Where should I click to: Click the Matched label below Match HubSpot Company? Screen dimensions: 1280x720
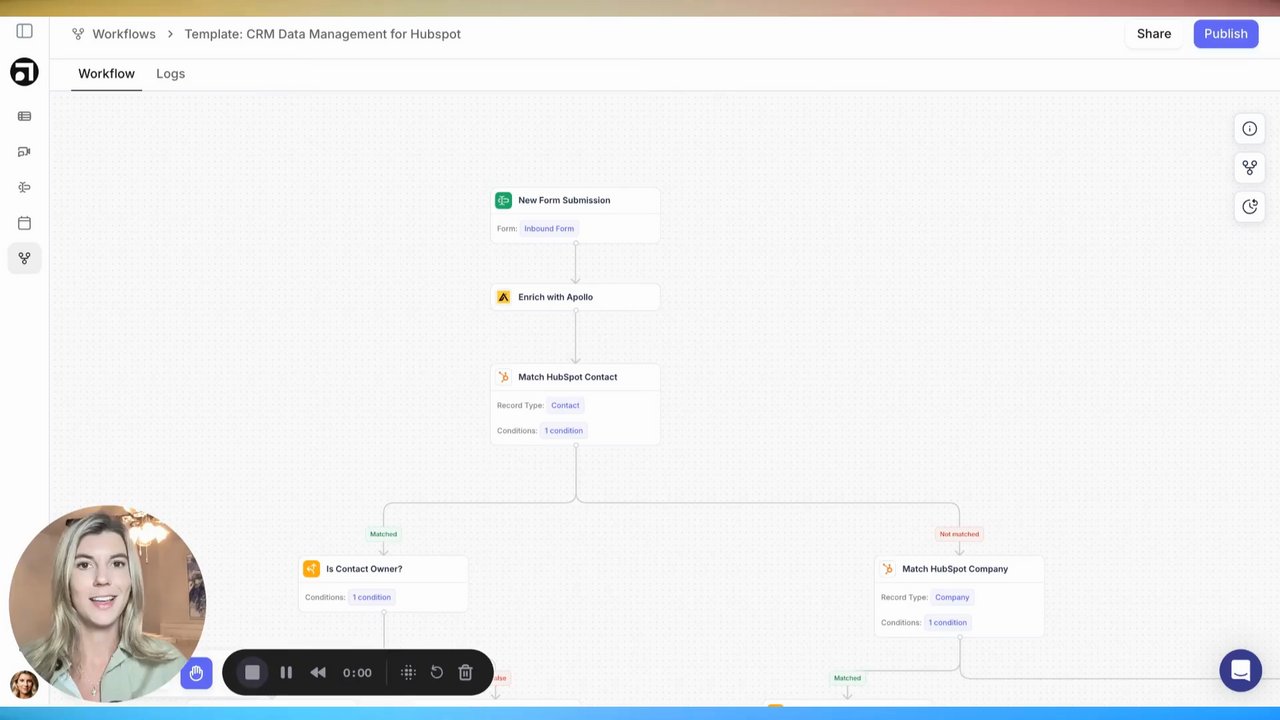coord(847,678)
